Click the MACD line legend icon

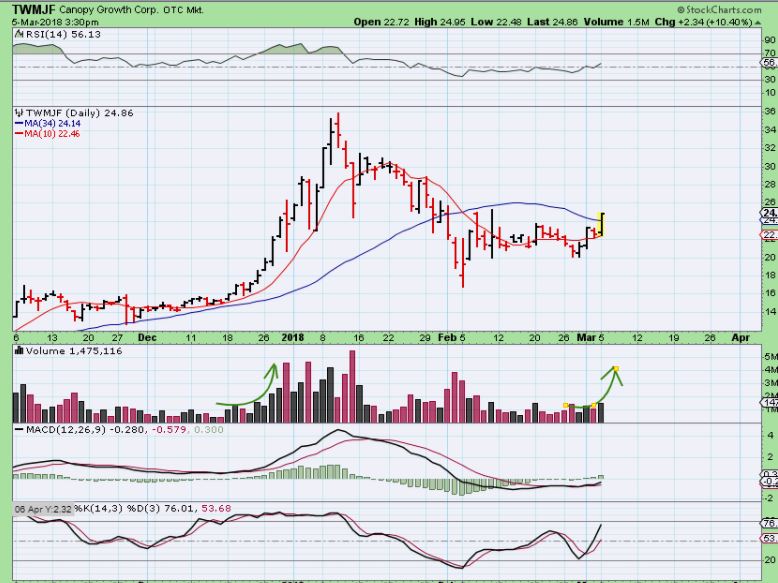coord(19,430)
